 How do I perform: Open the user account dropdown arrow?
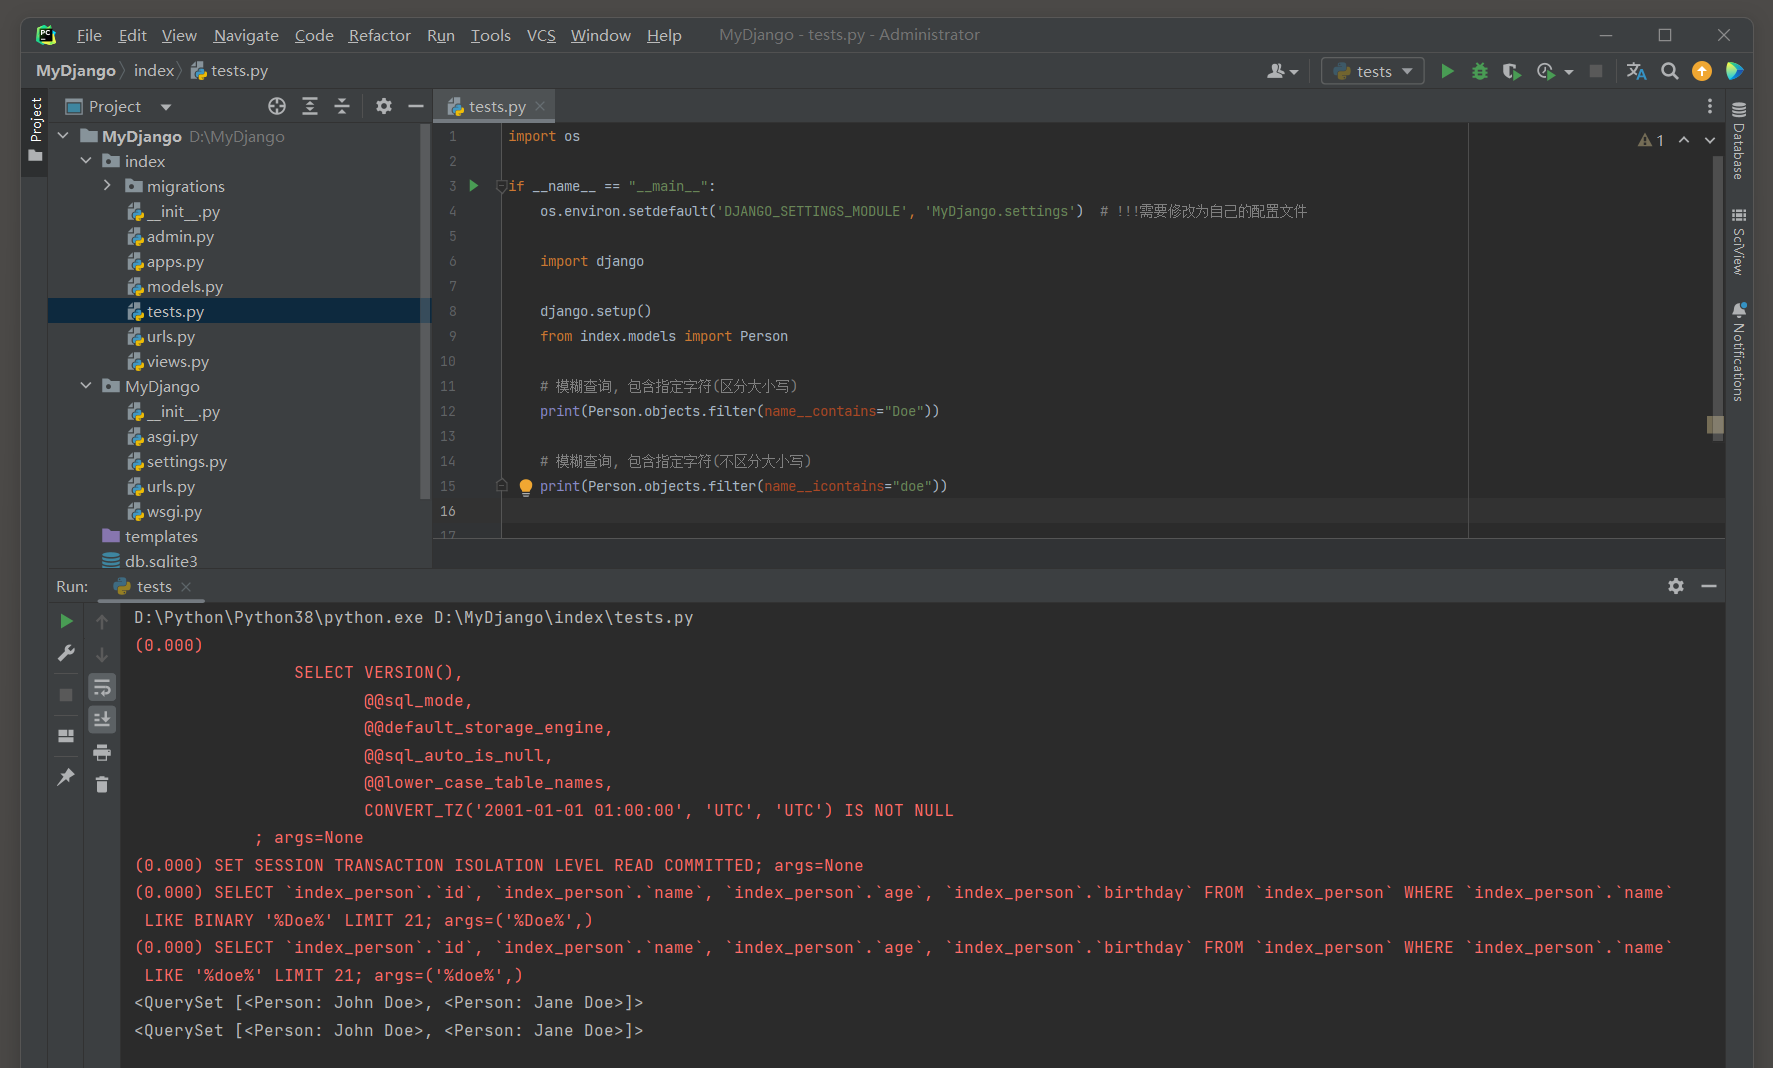tap(1294, 72)
